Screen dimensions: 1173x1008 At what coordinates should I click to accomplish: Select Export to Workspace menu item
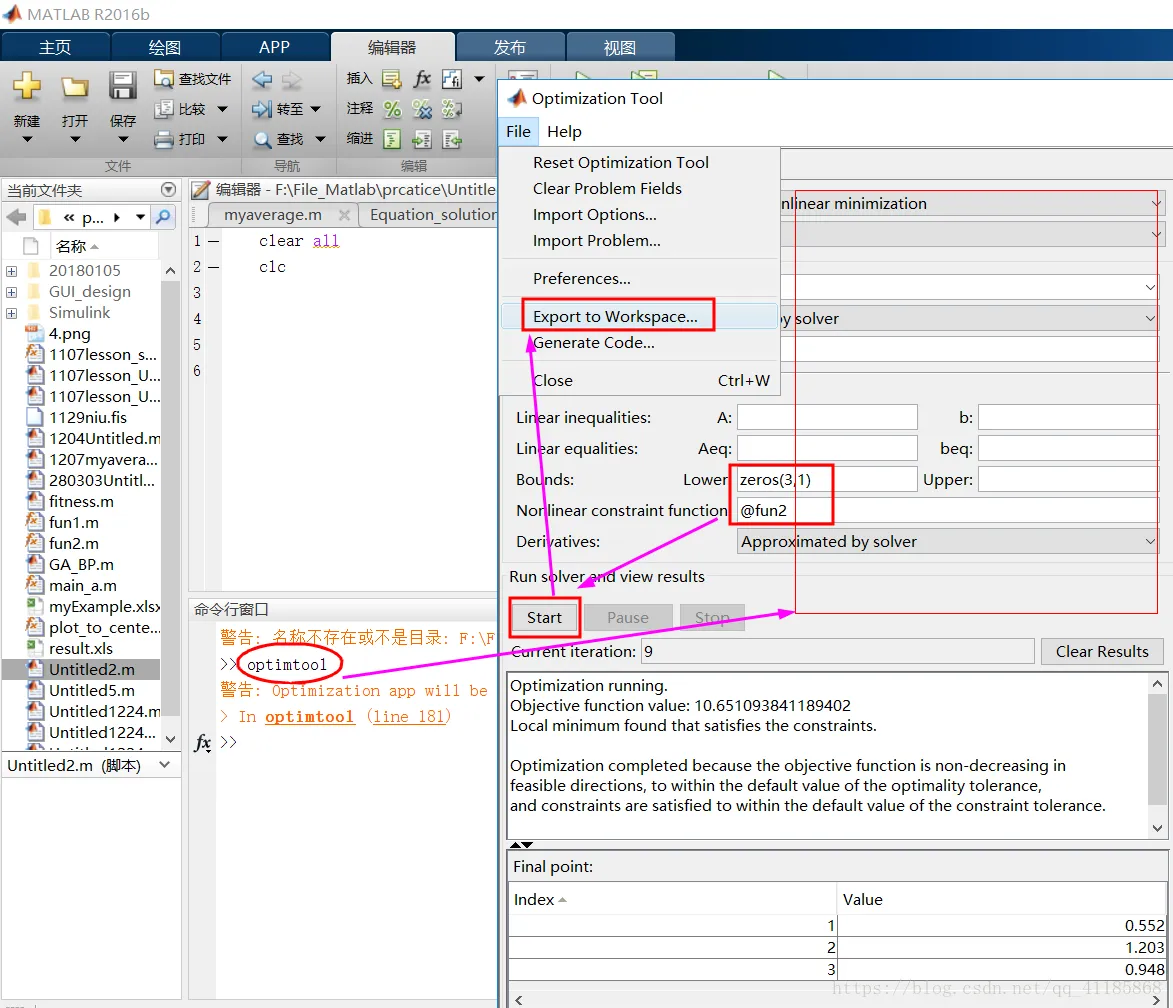pyautogui.click(x=616, y=317)
